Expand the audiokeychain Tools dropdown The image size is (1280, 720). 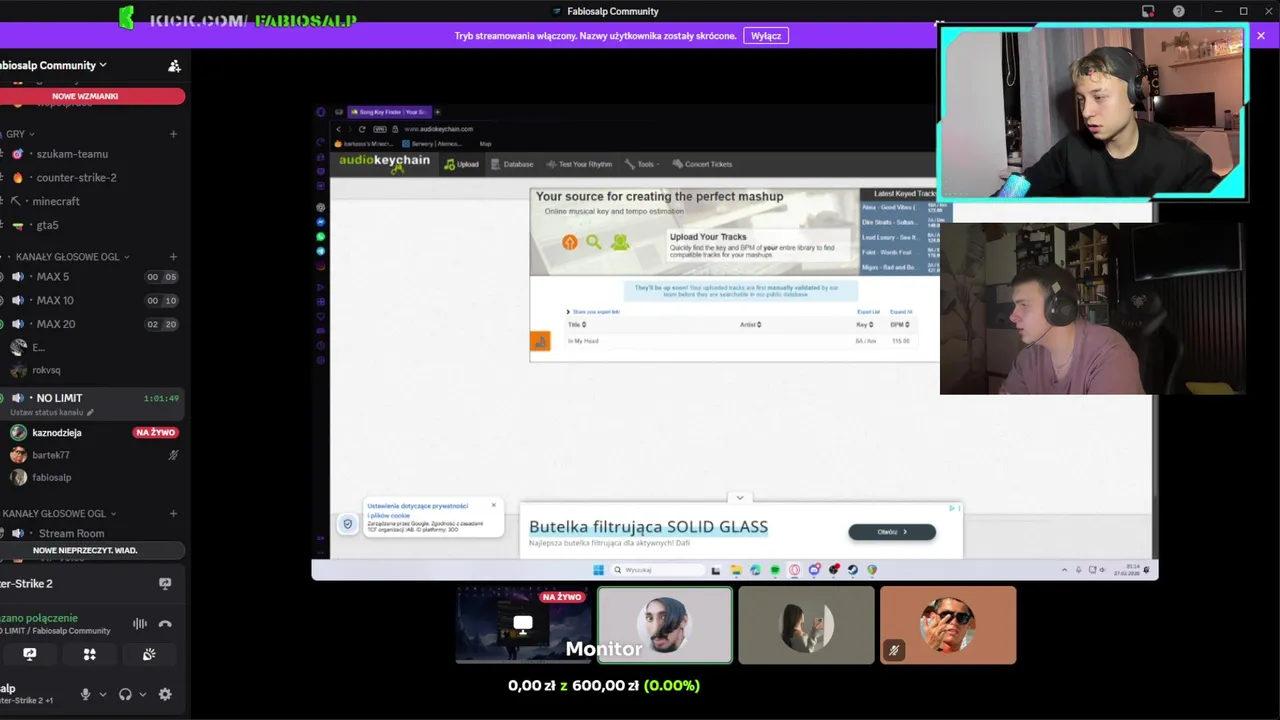pyautogui.click(x=641, y=164)
